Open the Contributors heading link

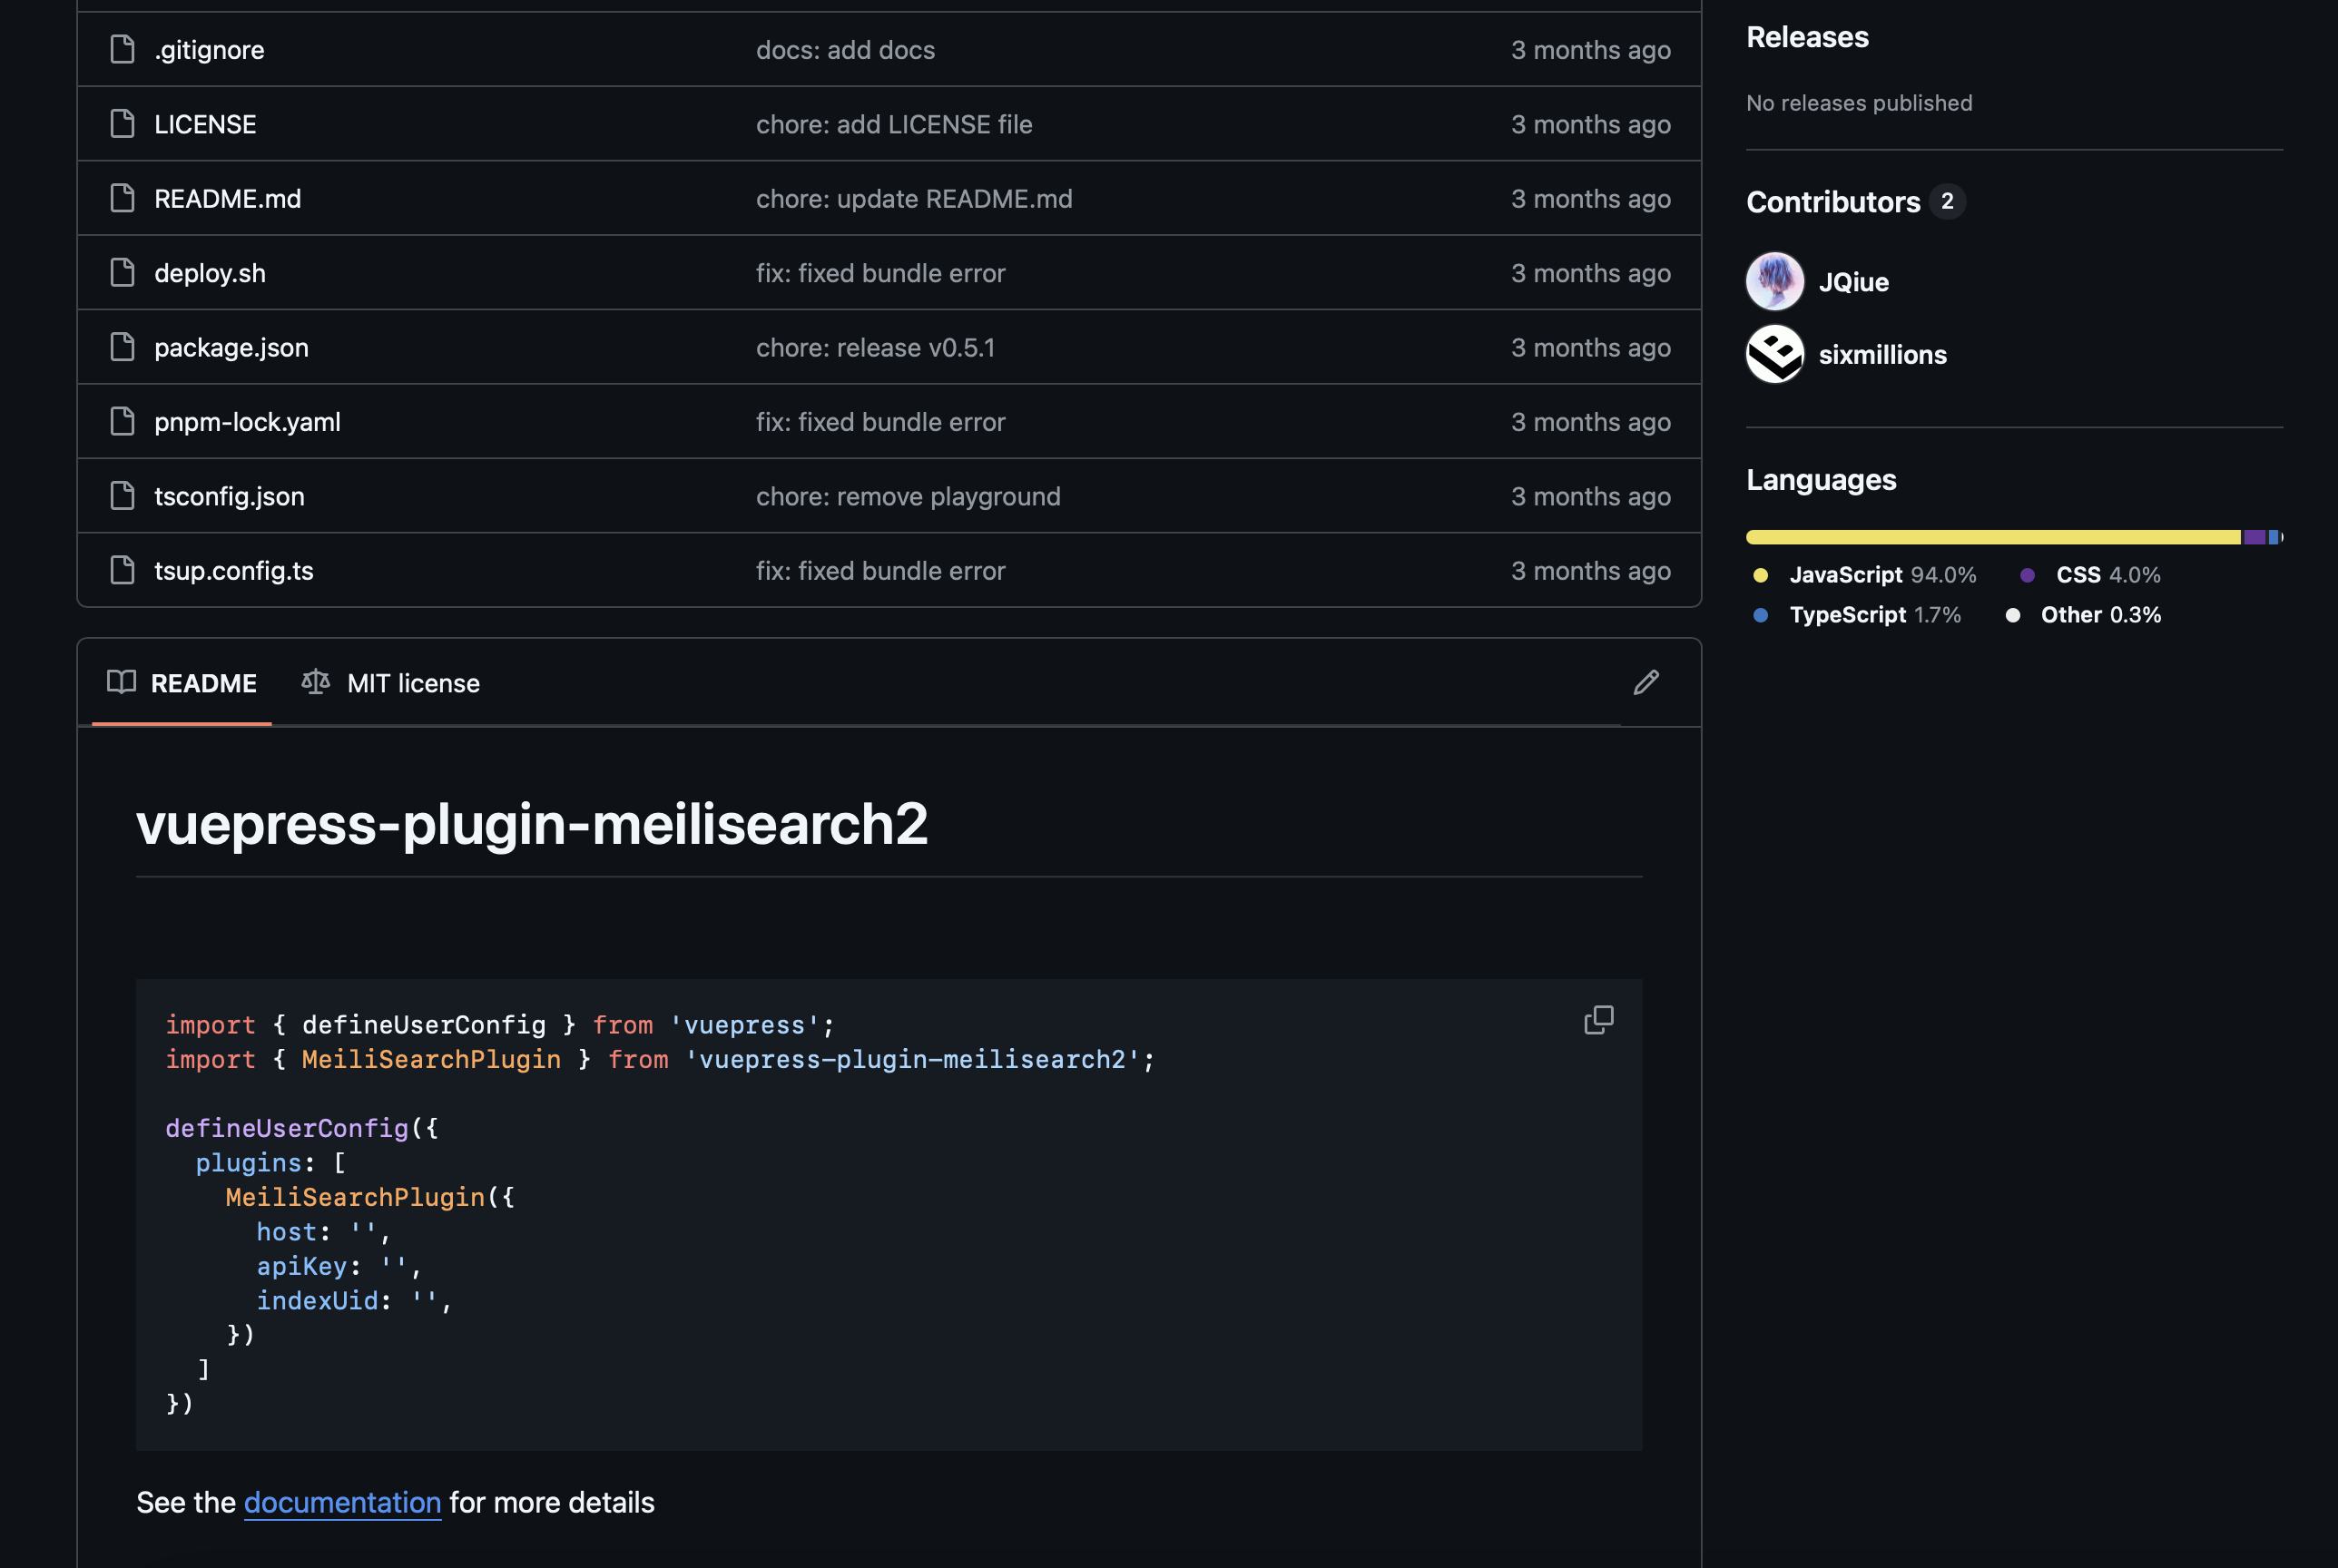1832,202
